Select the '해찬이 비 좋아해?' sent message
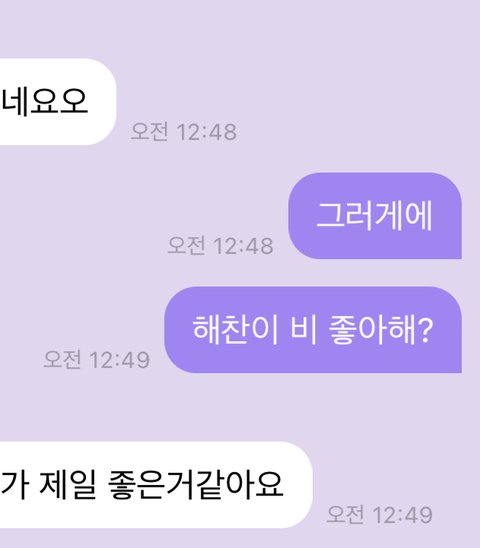Viewport: 480px width, 548px height. 313,330
